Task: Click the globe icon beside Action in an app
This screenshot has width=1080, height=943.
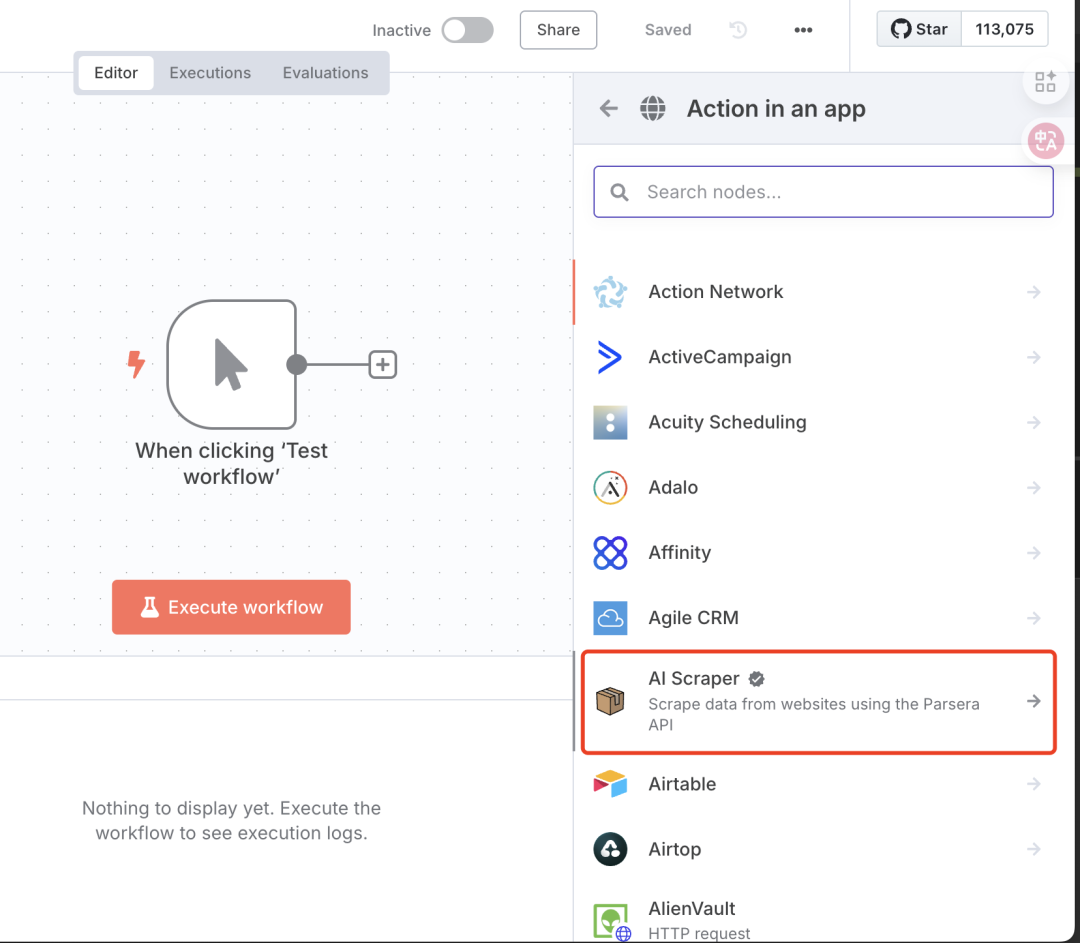Action: [652, 108]
